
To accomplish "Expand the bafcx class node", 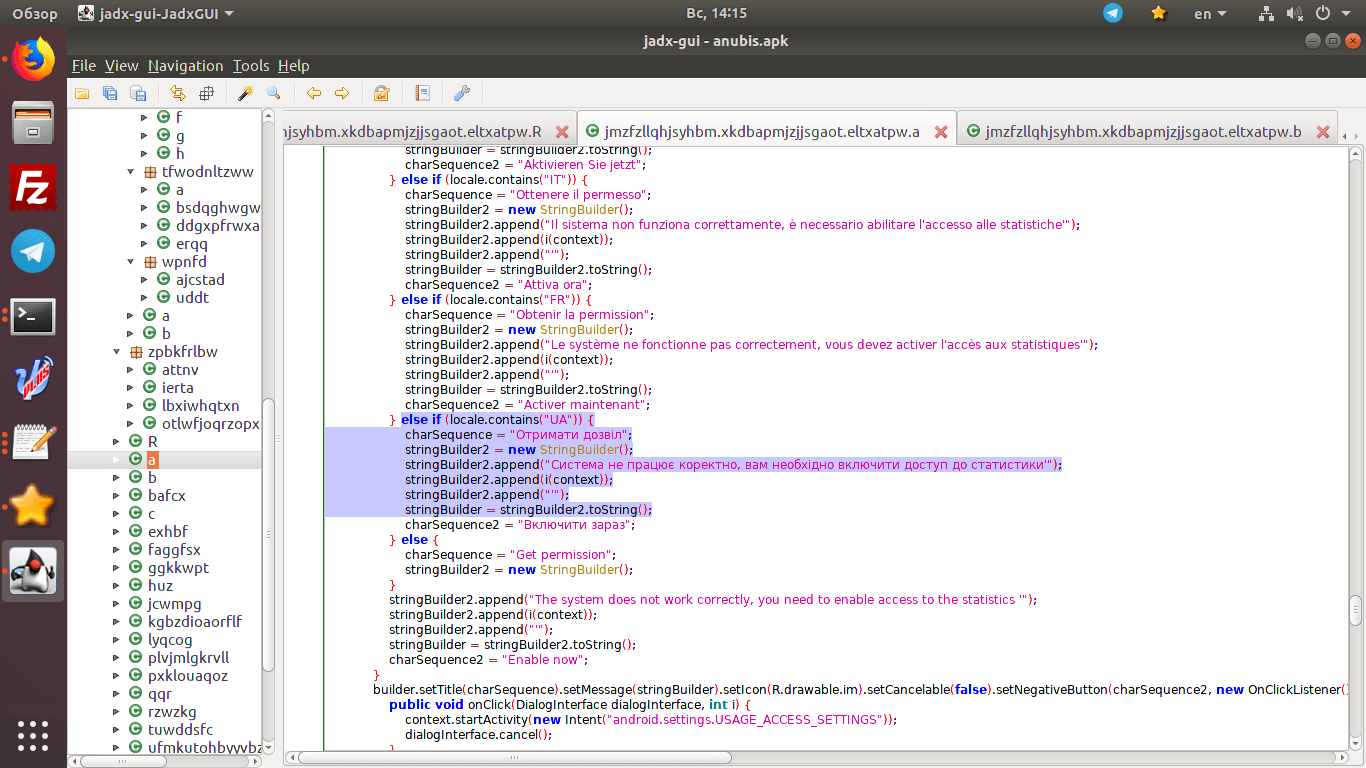I will (116, 496).
